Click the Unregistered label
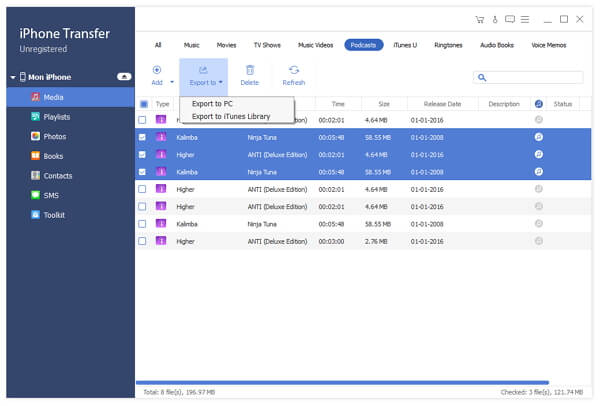The width and height of the screenshot is (600, 406). tap(43, 49)
